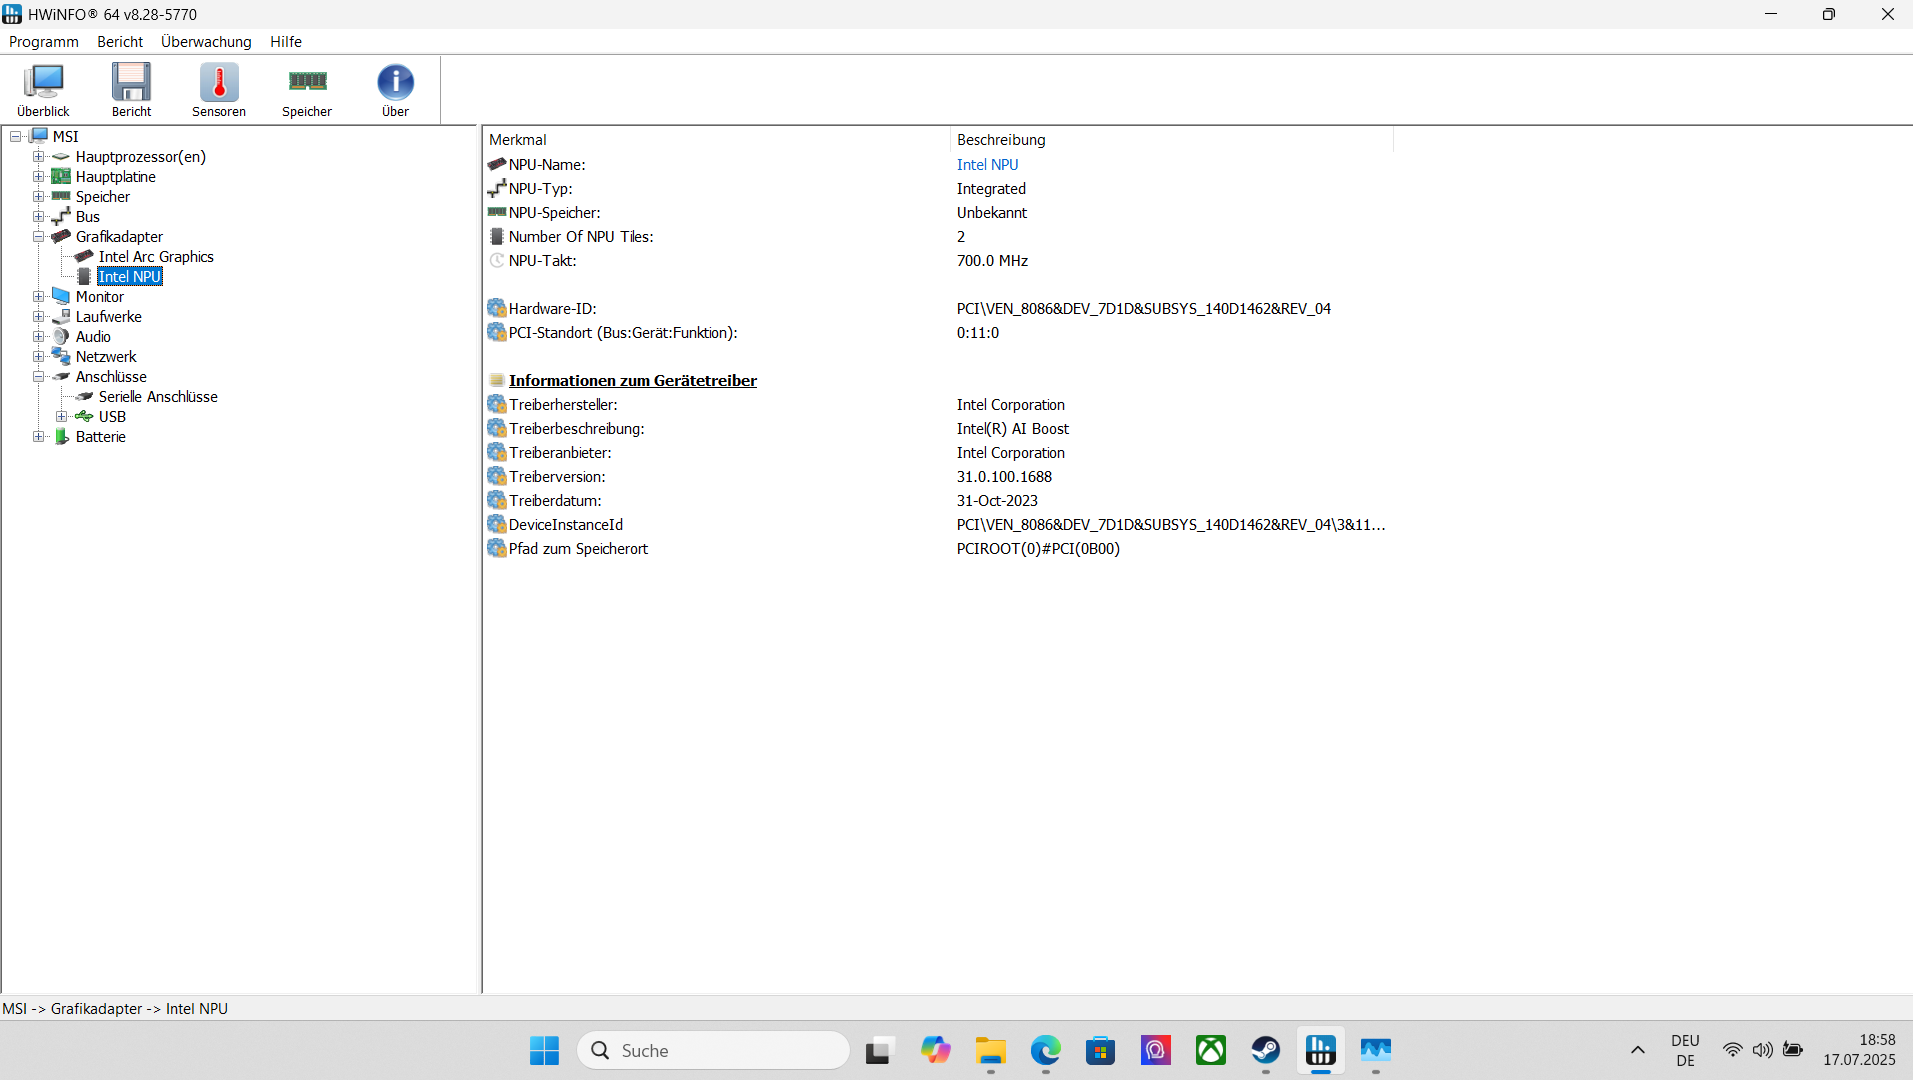Select the Intel NPU tree item
The height and width of the screenshot is (1080, 1913).
pyautogui.click(x=130, y=277)
